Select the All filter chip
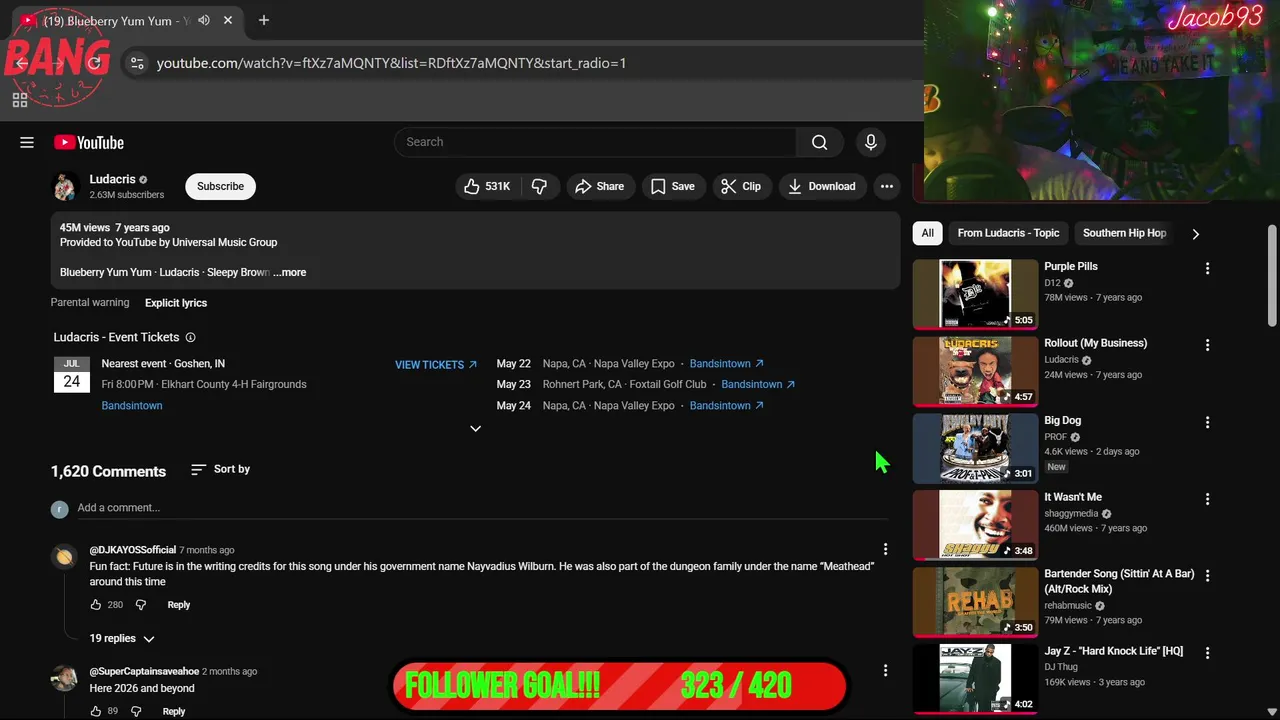This screenshot has height=720, width=1280. pyautogui.click(x=928, y=233)
